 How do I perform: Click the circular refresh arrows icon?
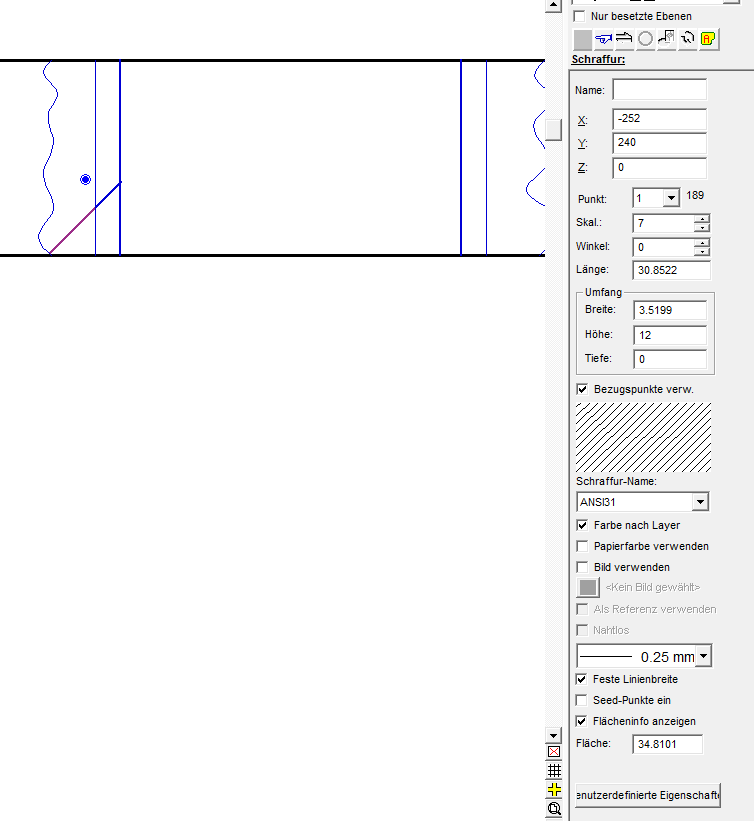(x=687, y=39)
